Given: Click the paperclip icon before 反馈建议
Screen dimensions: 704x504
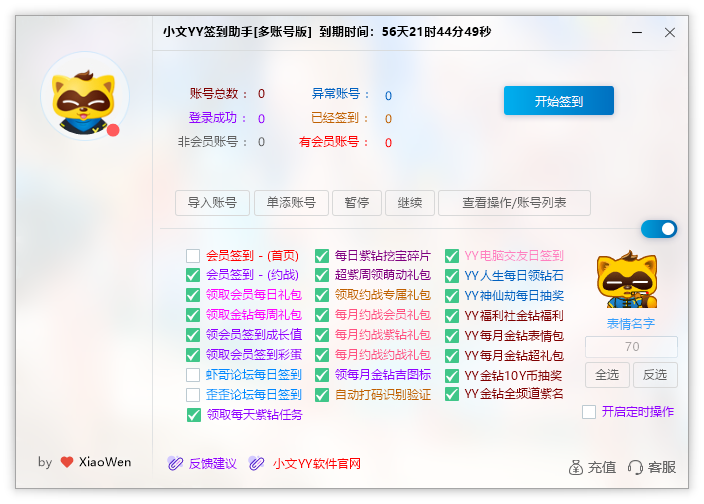Looking at the screenshot, I should point(175,463).
